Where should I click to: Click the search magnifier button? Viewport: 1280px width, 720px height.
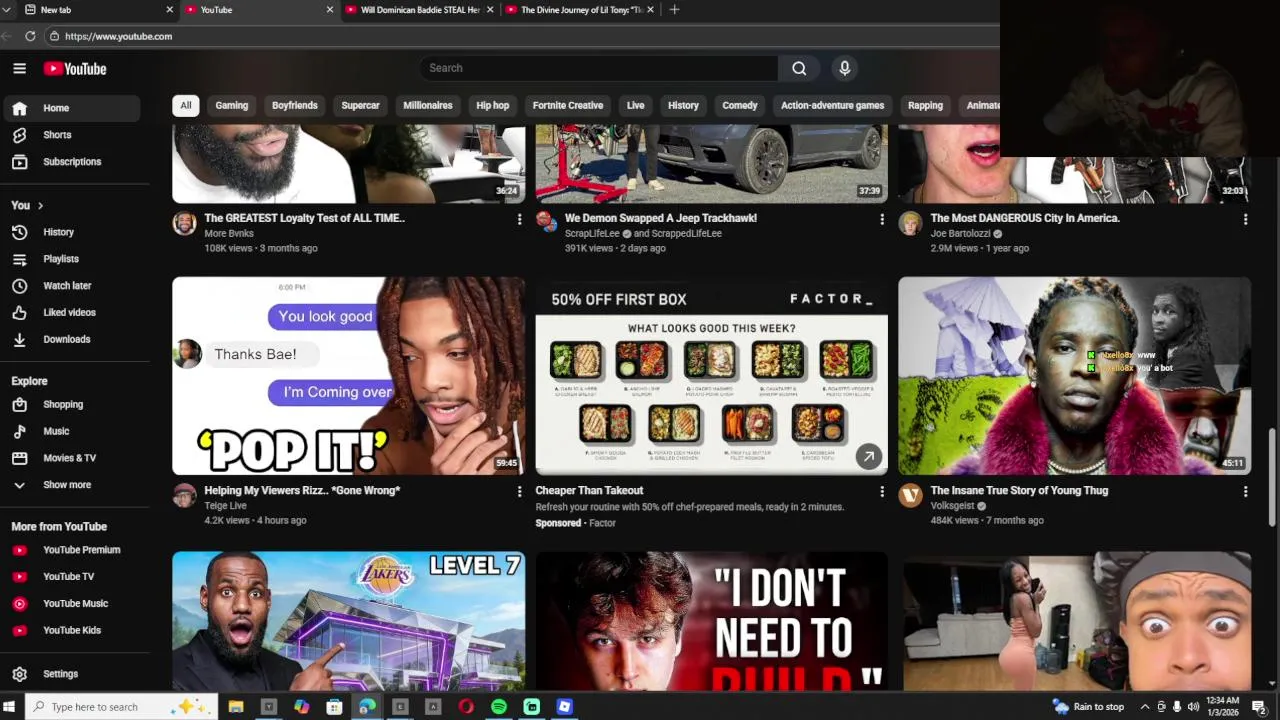coord(799,68)
